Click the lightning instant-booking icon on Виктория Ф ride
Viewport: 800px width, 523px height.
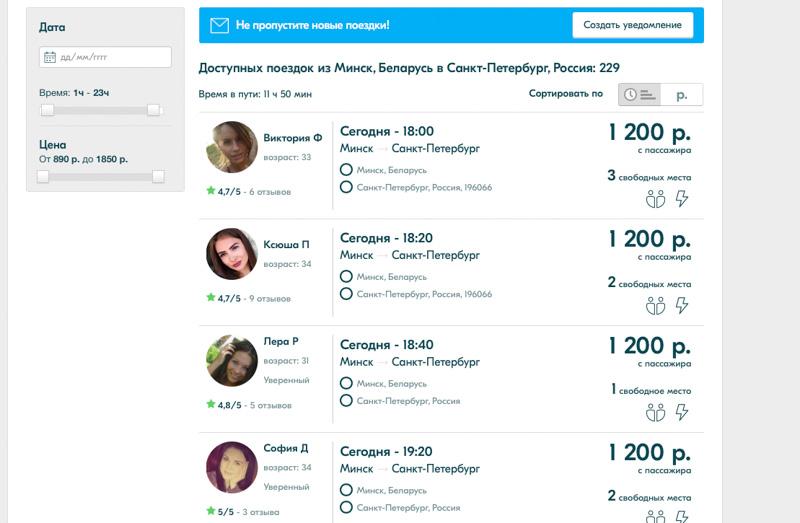[x=682, y=198]
